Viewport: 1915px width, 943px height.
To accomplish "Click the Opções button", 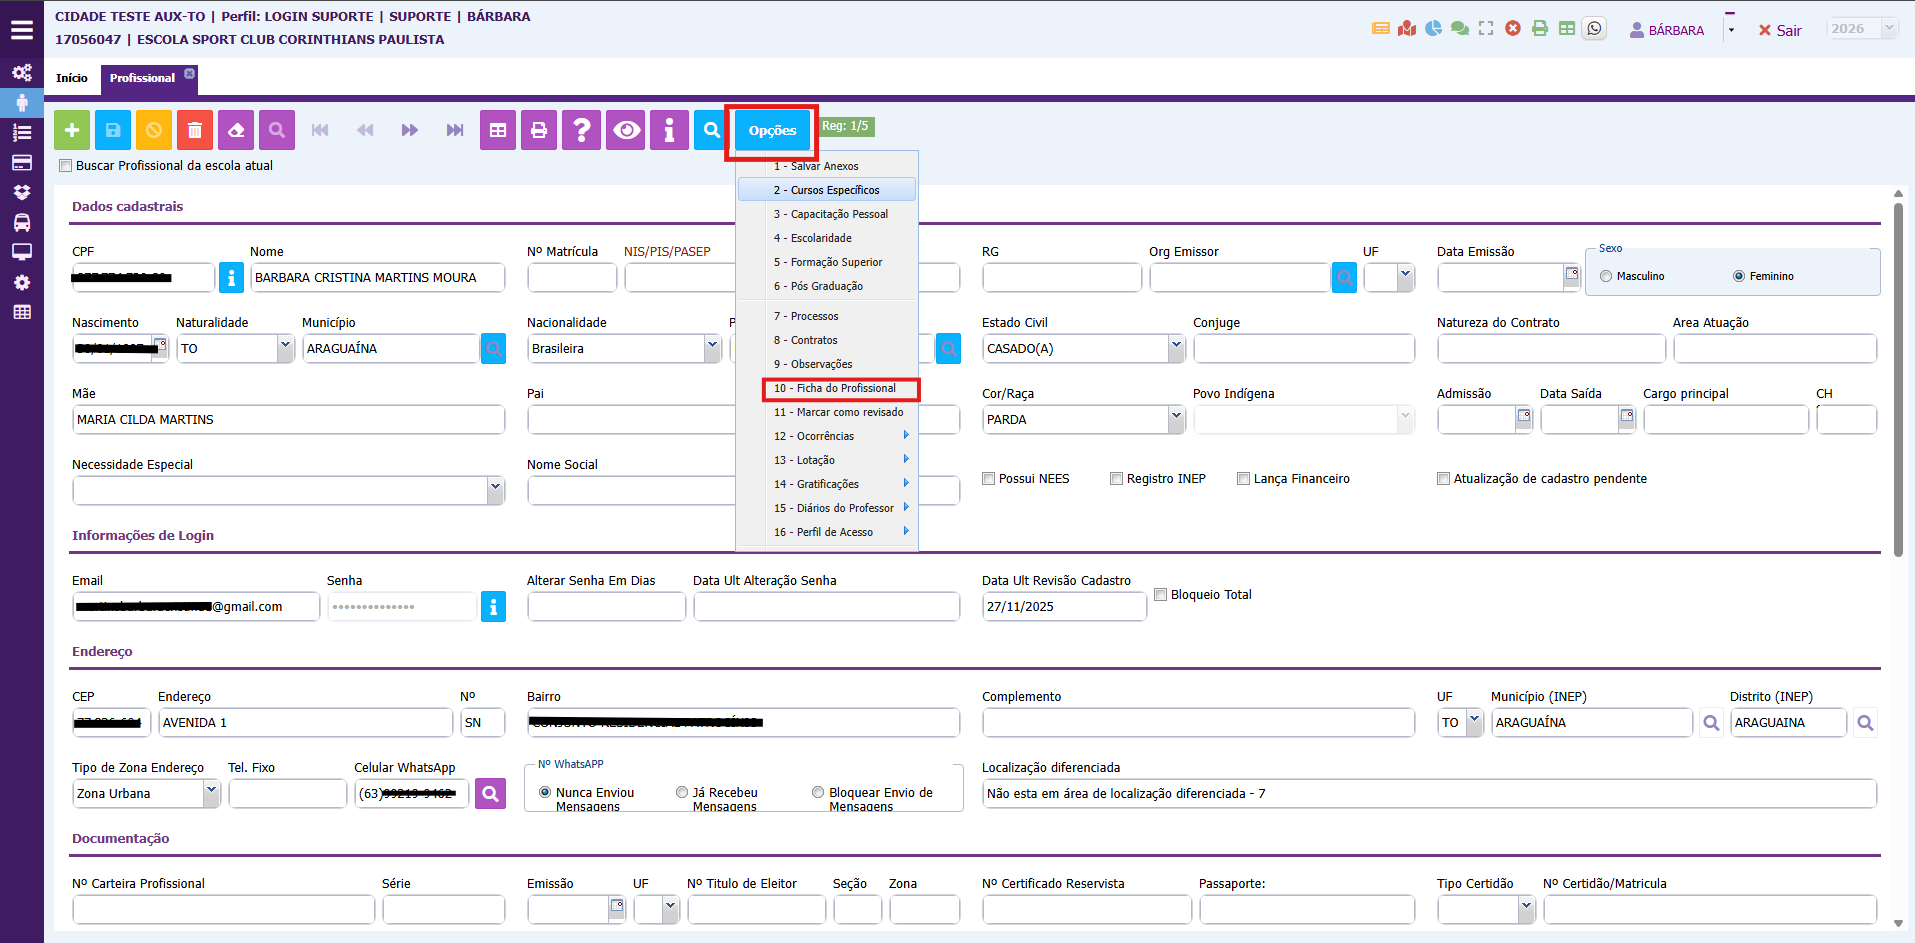I will 772,131.
